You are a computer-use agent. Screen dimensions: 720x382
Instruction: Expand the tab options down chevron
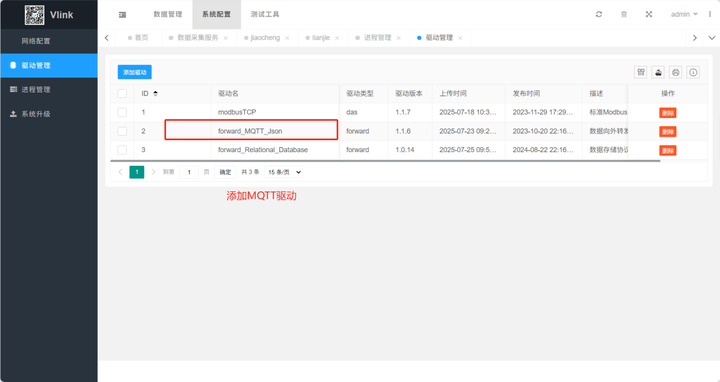[x=712, y=38]
